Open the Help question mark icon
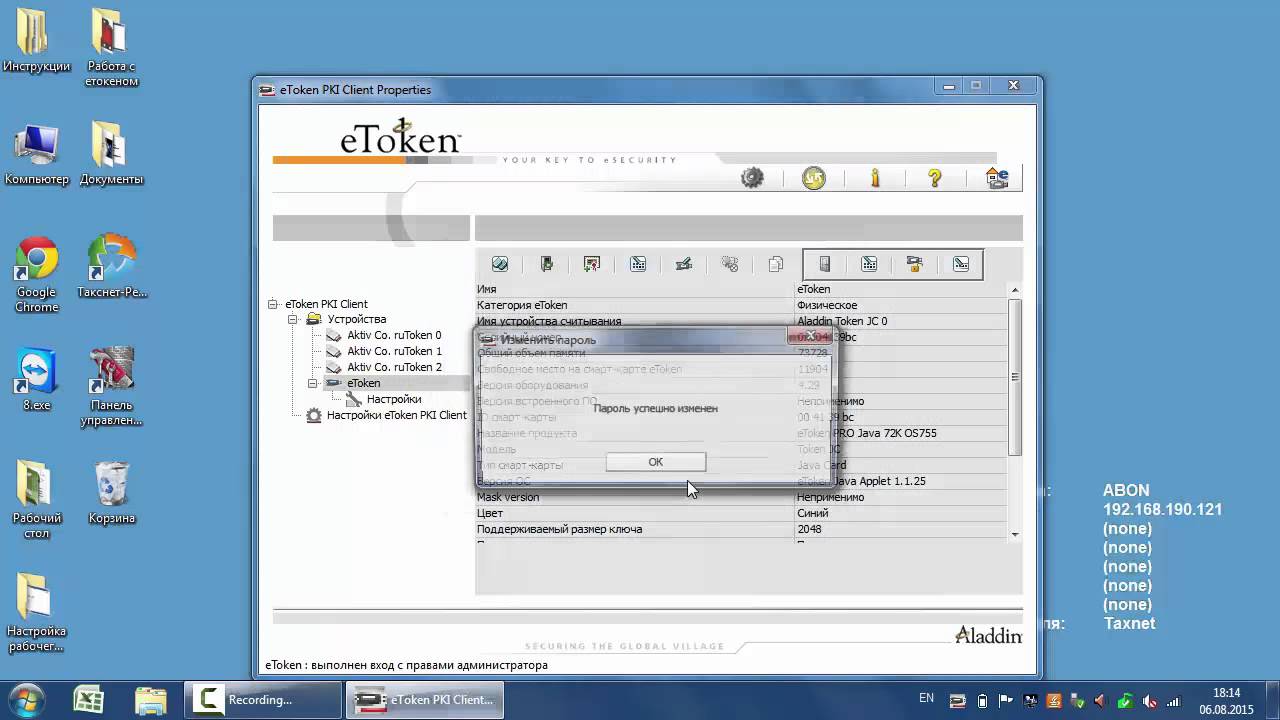 [x=935, y=178]
